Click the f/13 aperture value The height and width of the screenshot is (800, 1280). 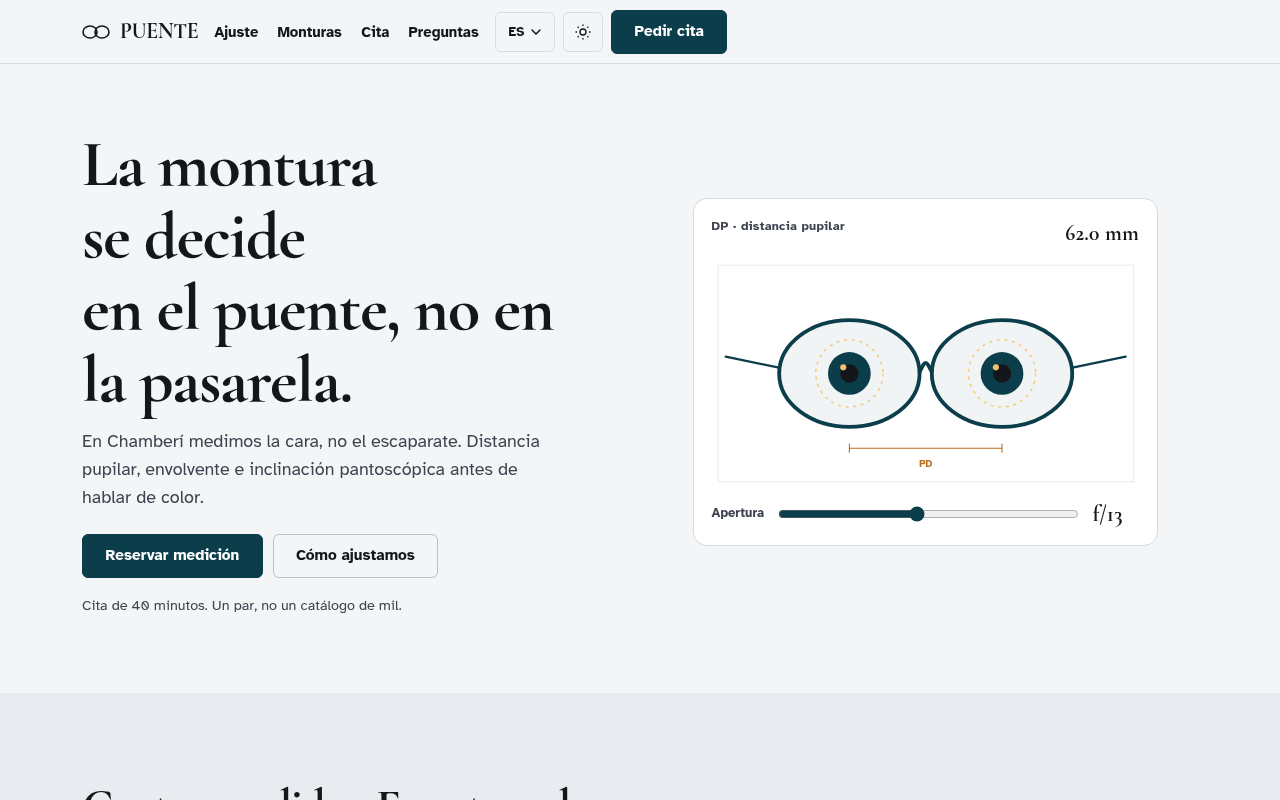1108,515
